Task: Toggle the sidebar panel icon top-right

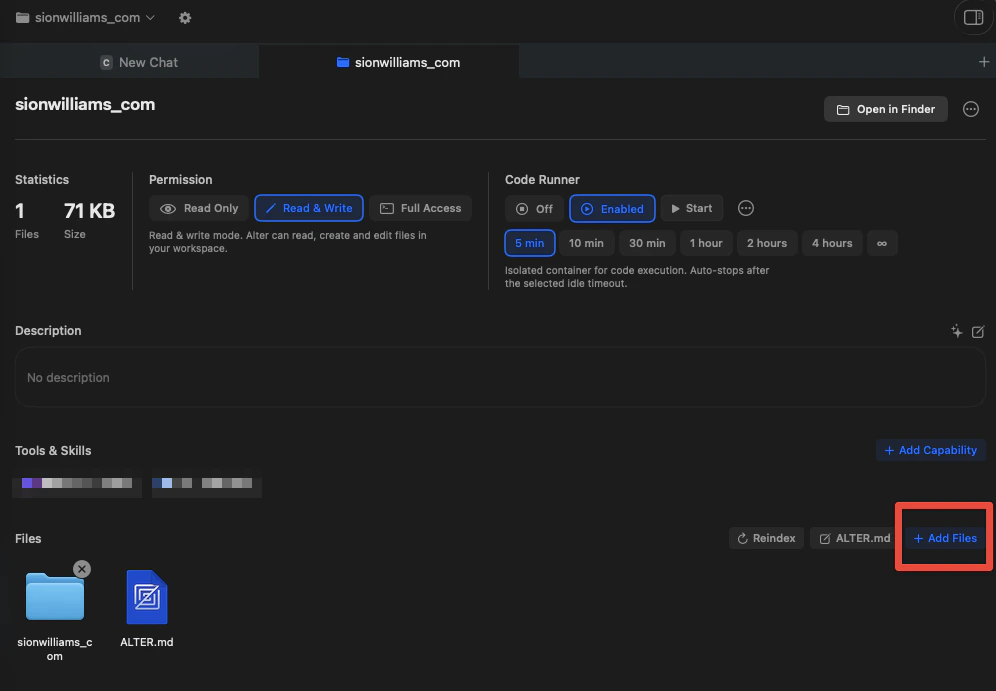Action: pyautogui.click(x=972, y=17)
